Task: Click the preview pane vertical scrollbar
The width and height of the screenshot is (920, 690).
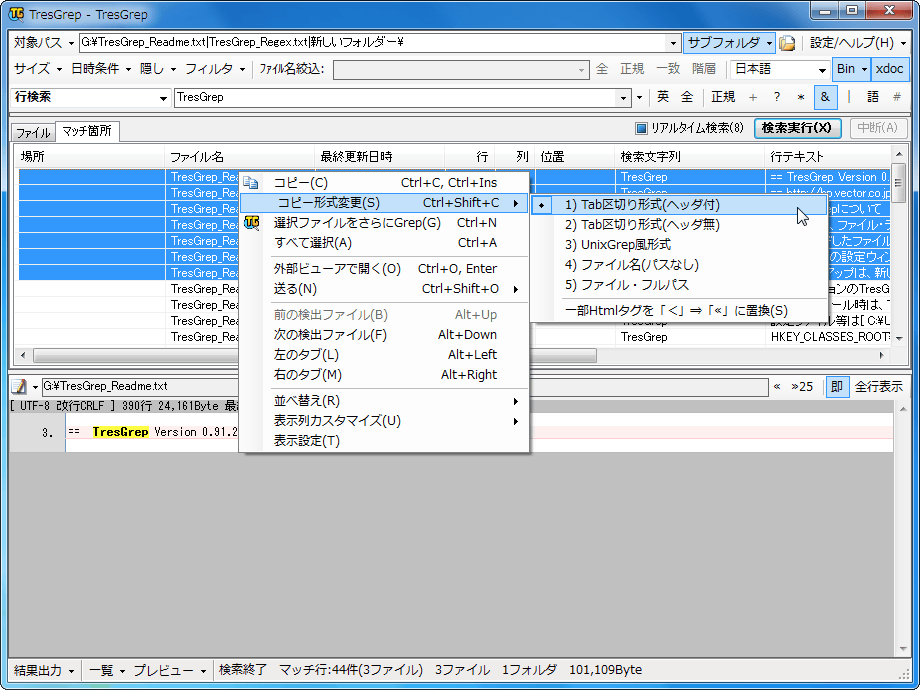Action: (x=902, y=530)
